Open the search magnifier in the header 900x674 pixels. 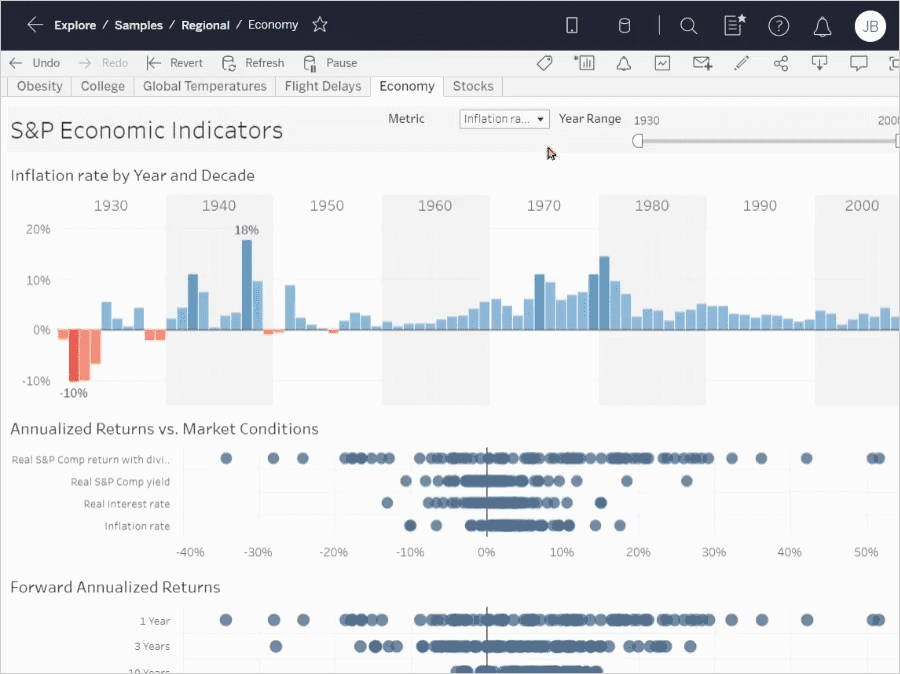coord(688,26)
